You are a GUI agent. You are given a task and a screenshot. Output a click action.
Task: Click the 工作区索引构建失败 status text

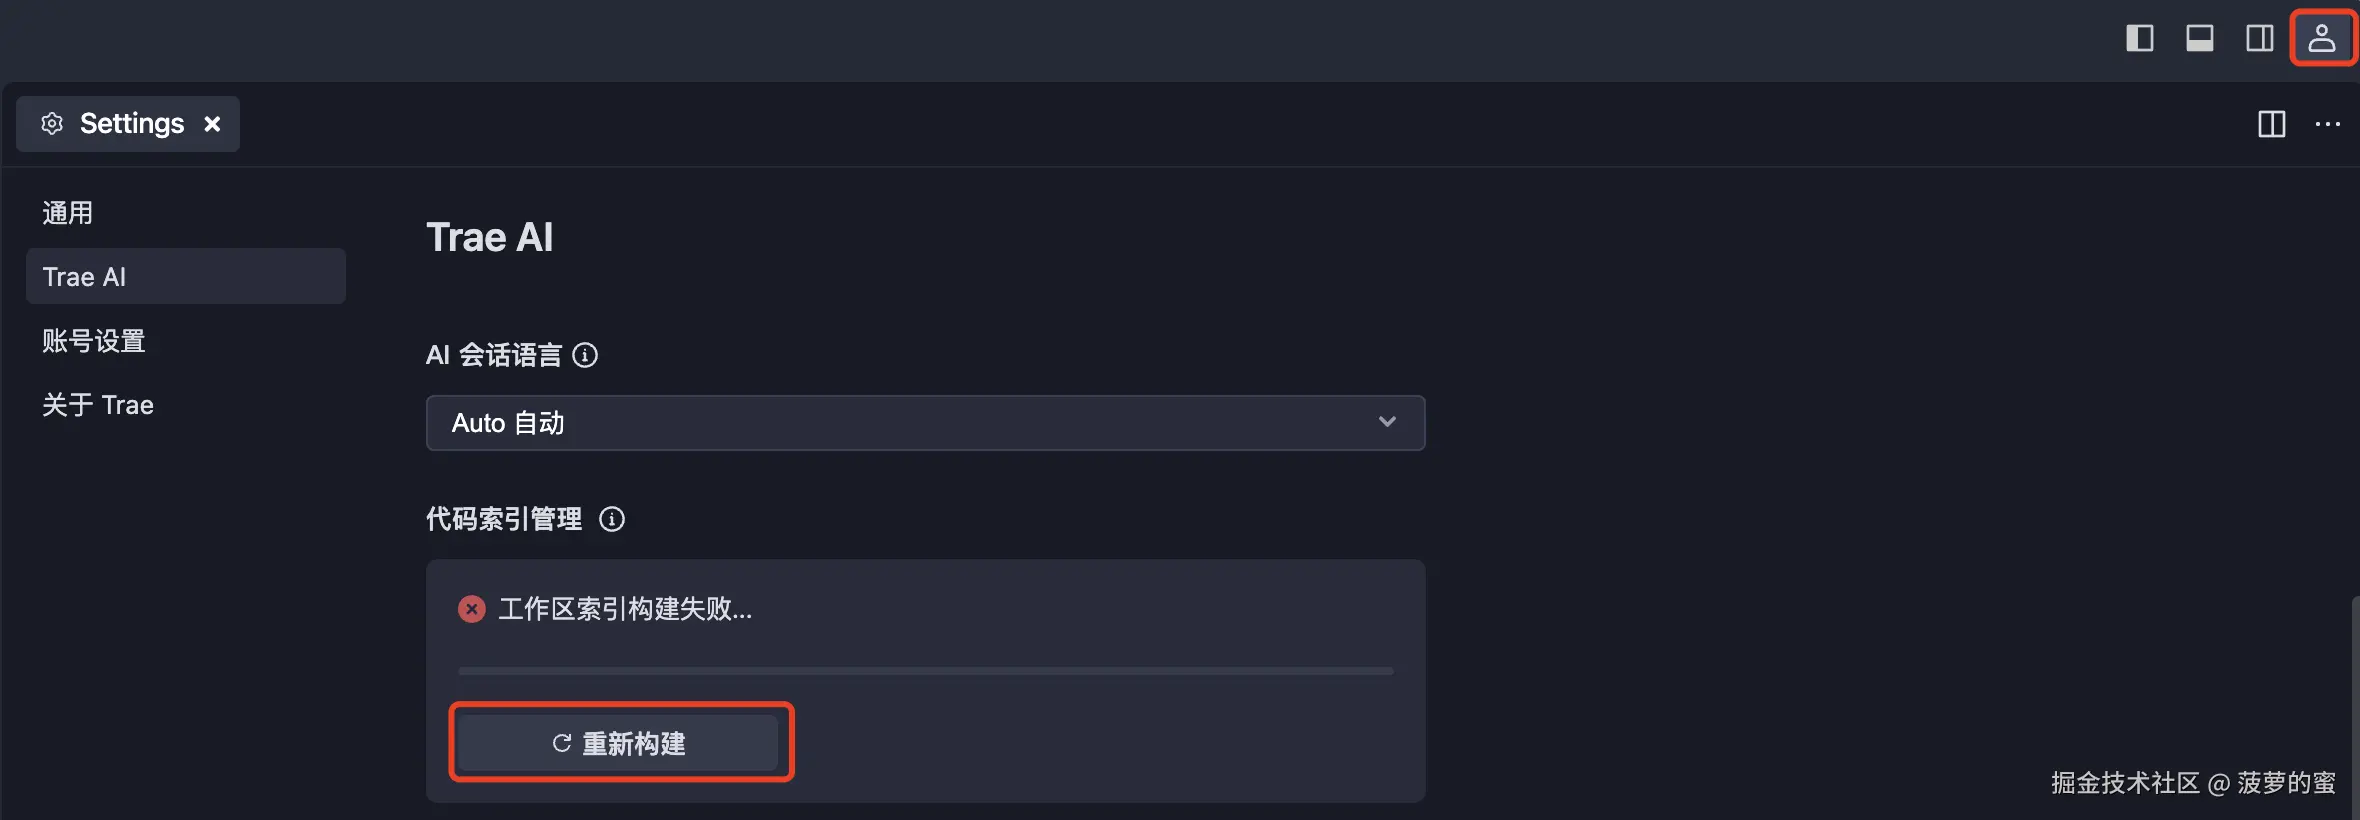(x=625, y=609)
